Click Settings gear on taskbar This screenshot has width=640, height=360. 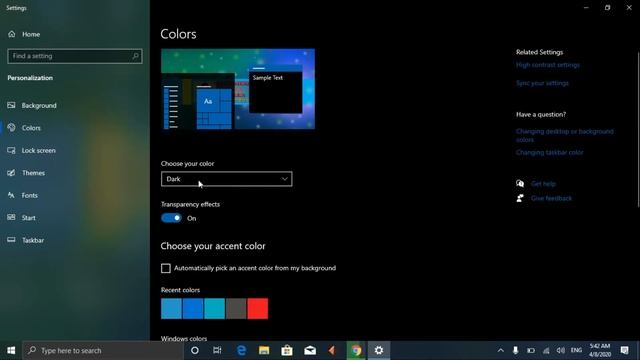point(379,351)
